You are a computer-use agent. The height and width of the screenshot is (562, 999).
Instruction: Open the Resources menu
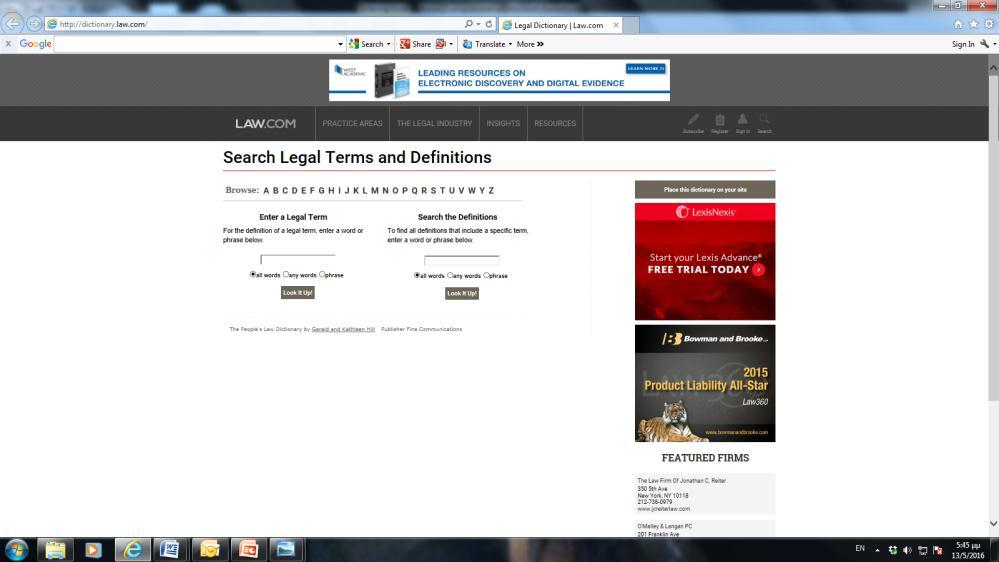pyautogui.click(x=555, y=123)
